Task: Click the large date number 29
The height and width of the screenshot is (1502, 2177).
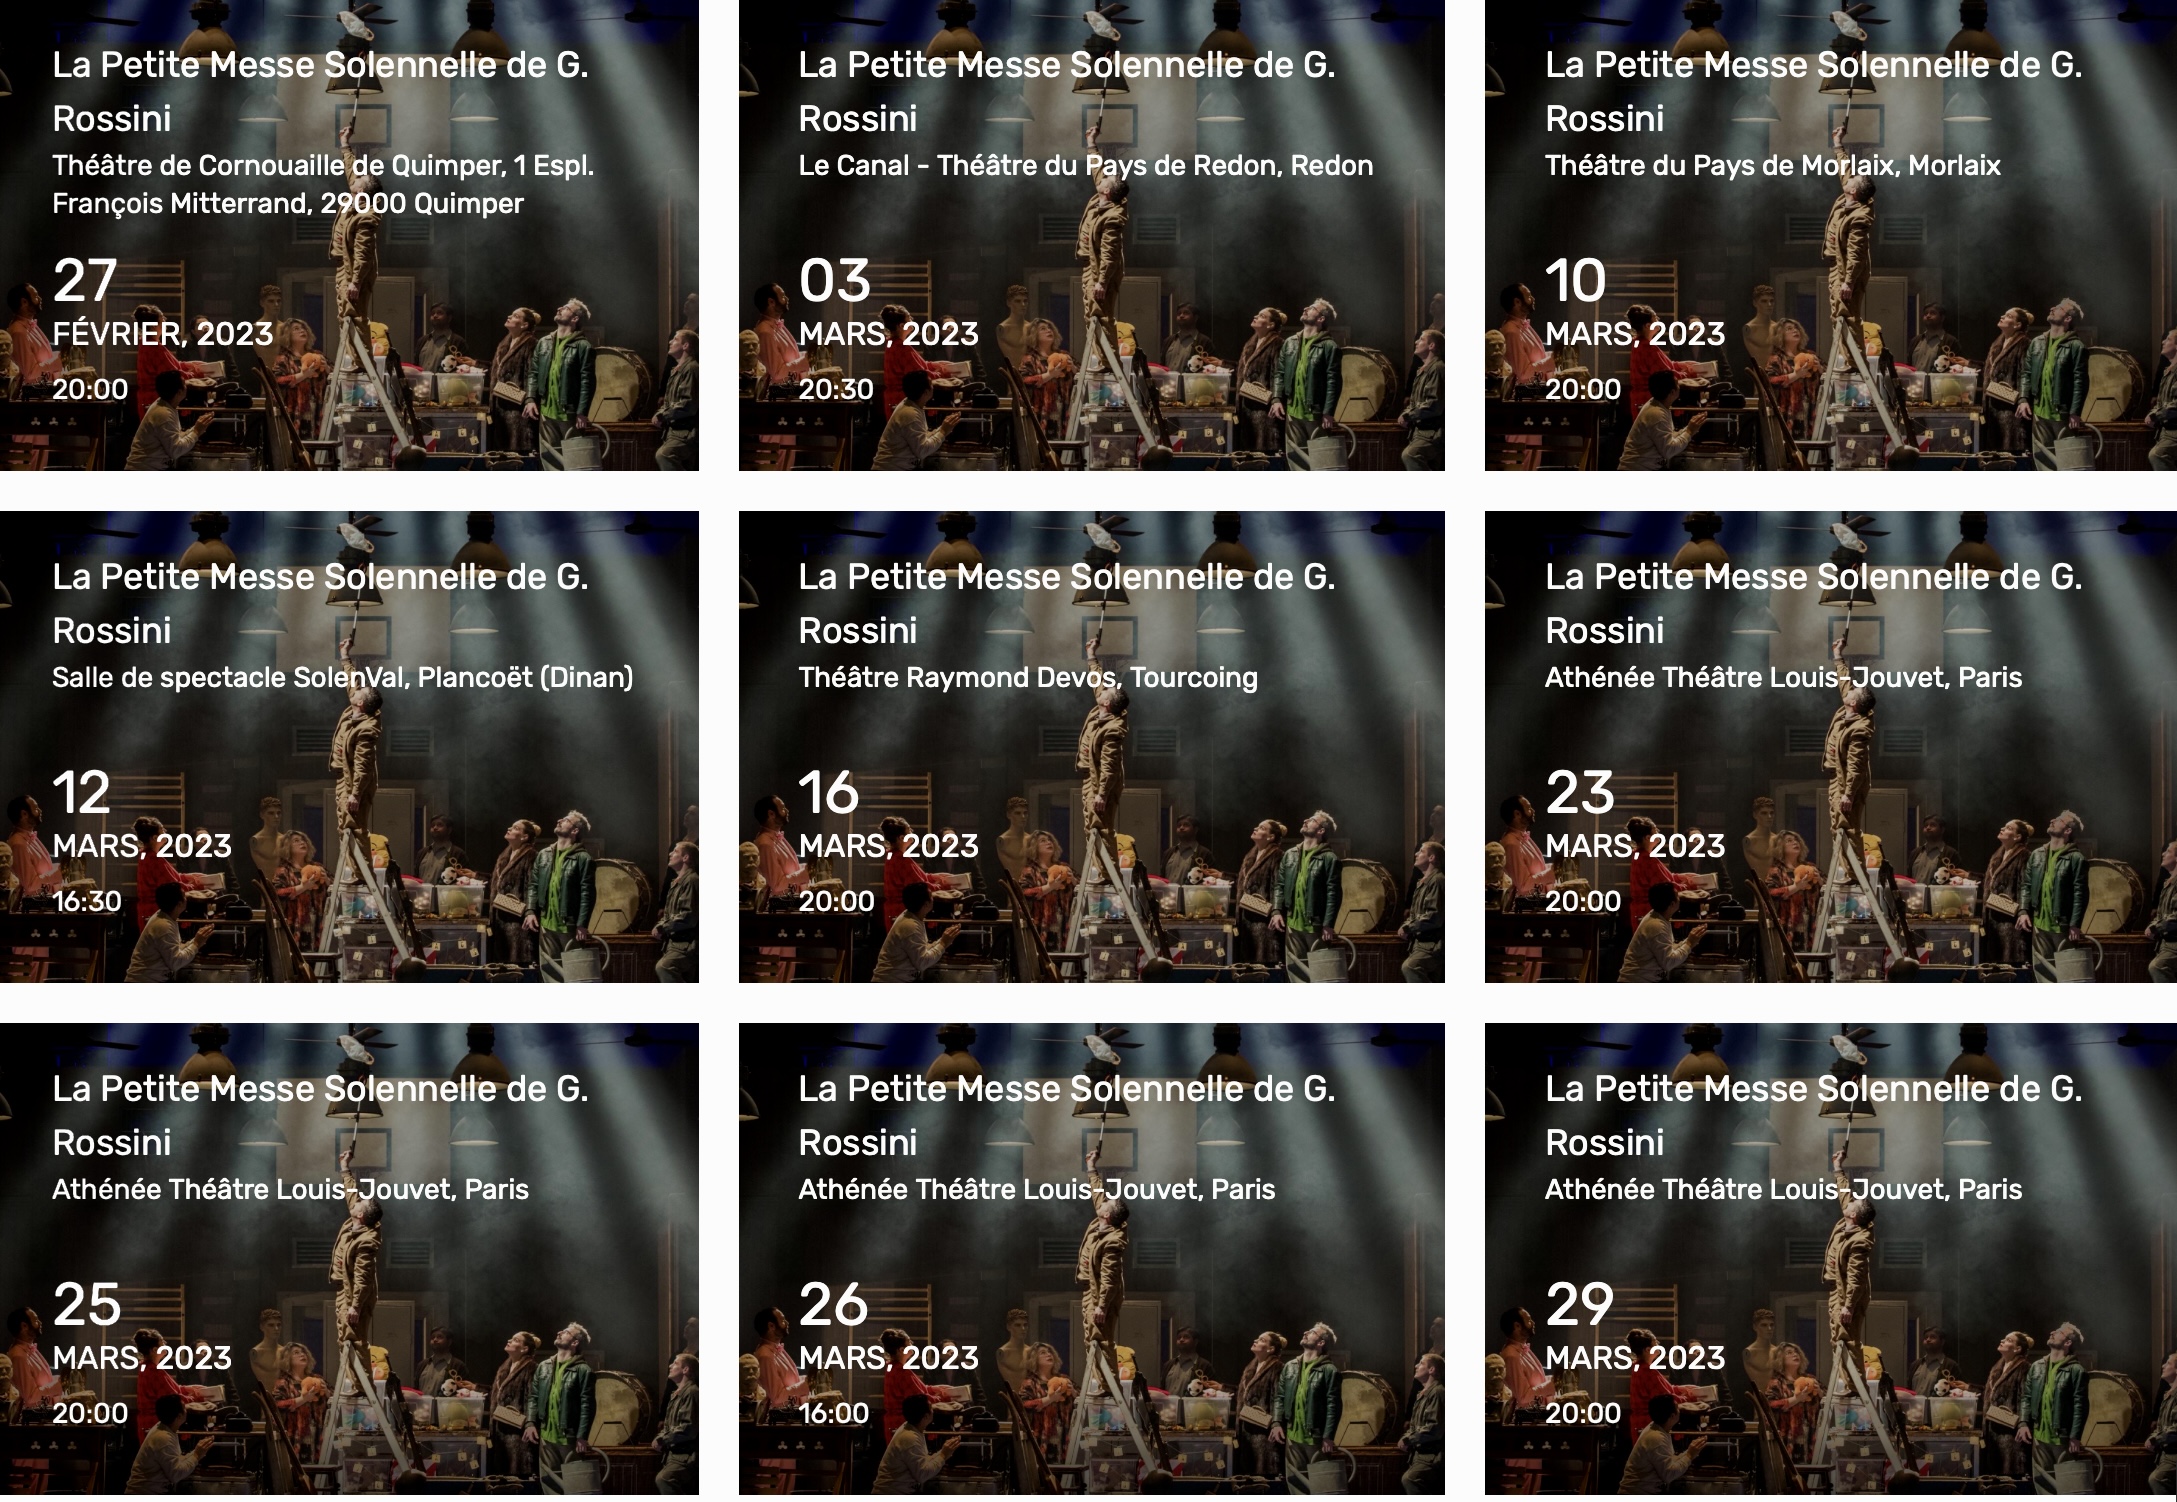Action: tap(1580, 1304)
